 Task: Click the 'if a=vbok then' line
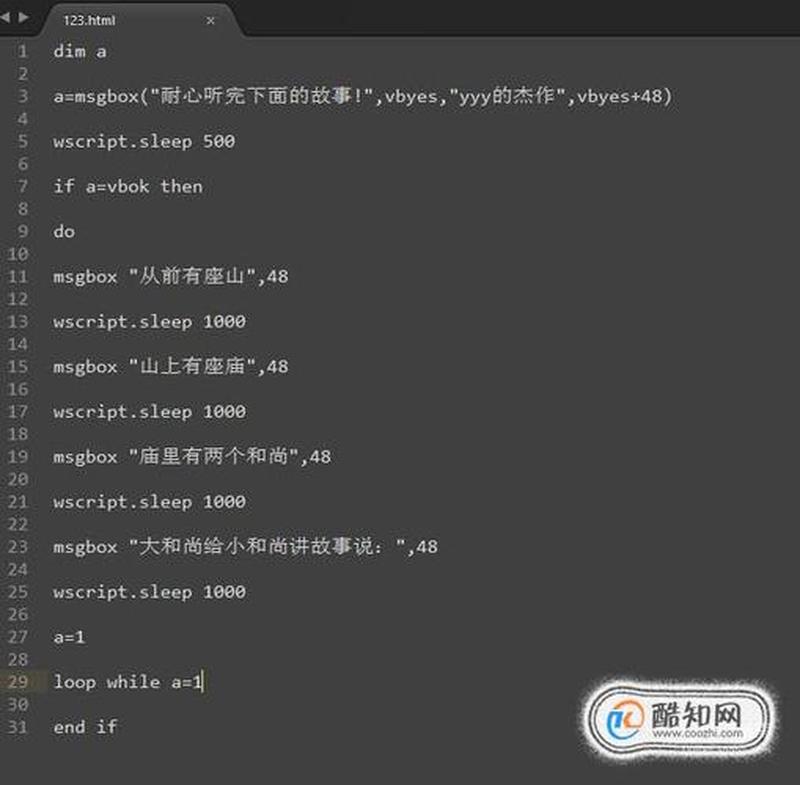coord(128,186)
